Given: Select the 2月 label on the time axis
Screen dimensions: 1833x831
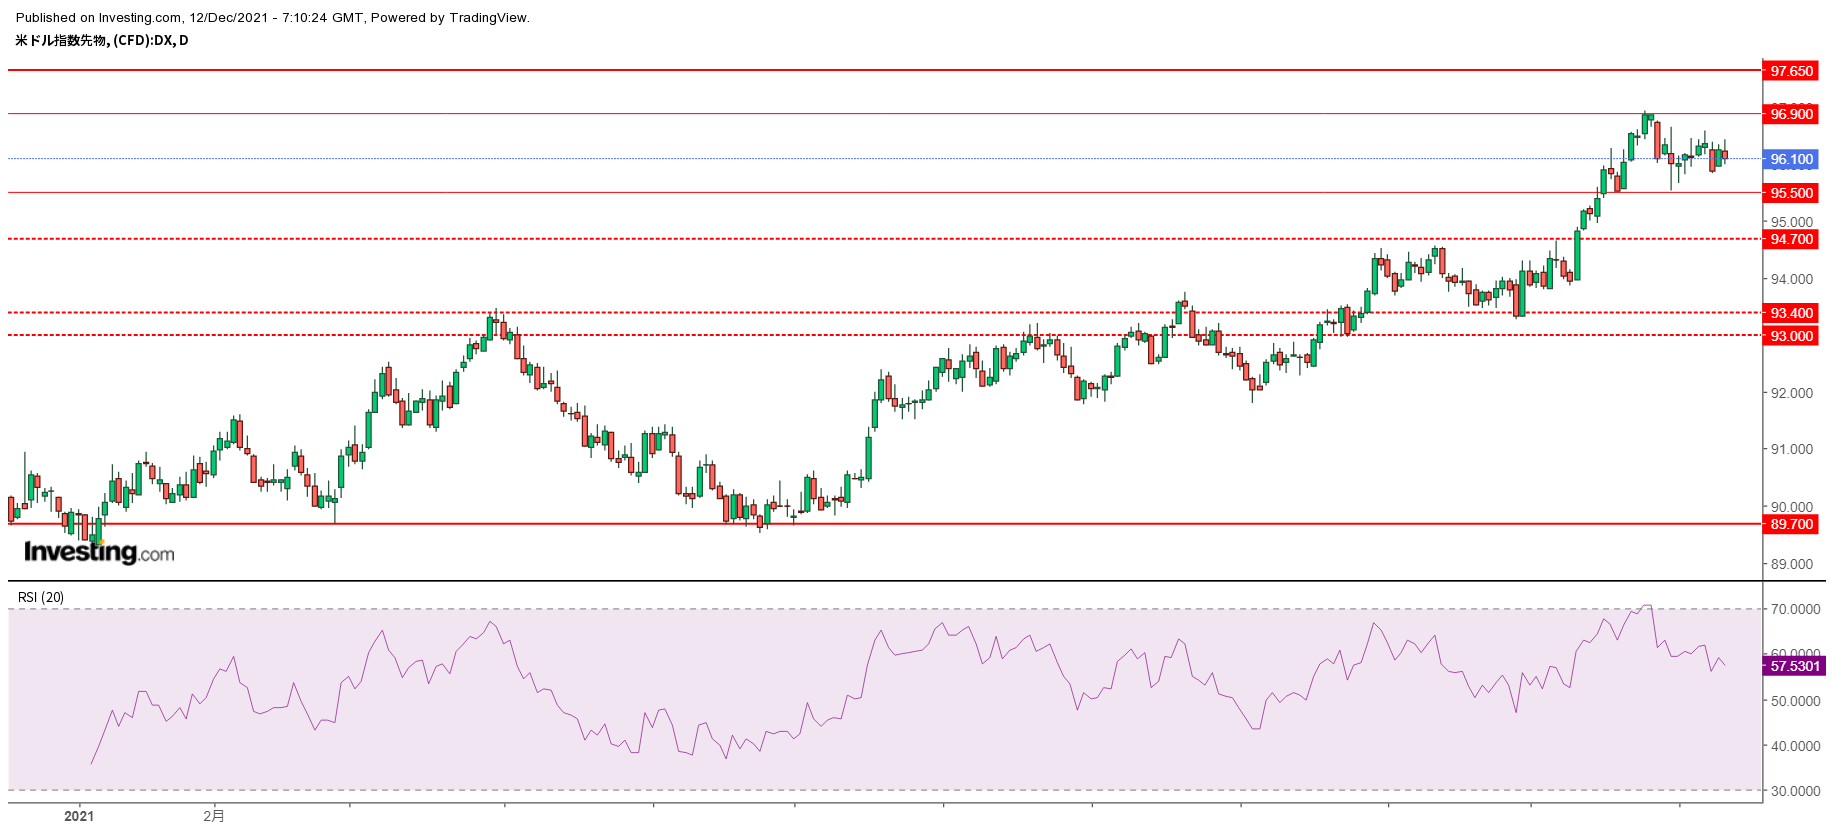Looking at the screenshot, I should click(214, 816).
